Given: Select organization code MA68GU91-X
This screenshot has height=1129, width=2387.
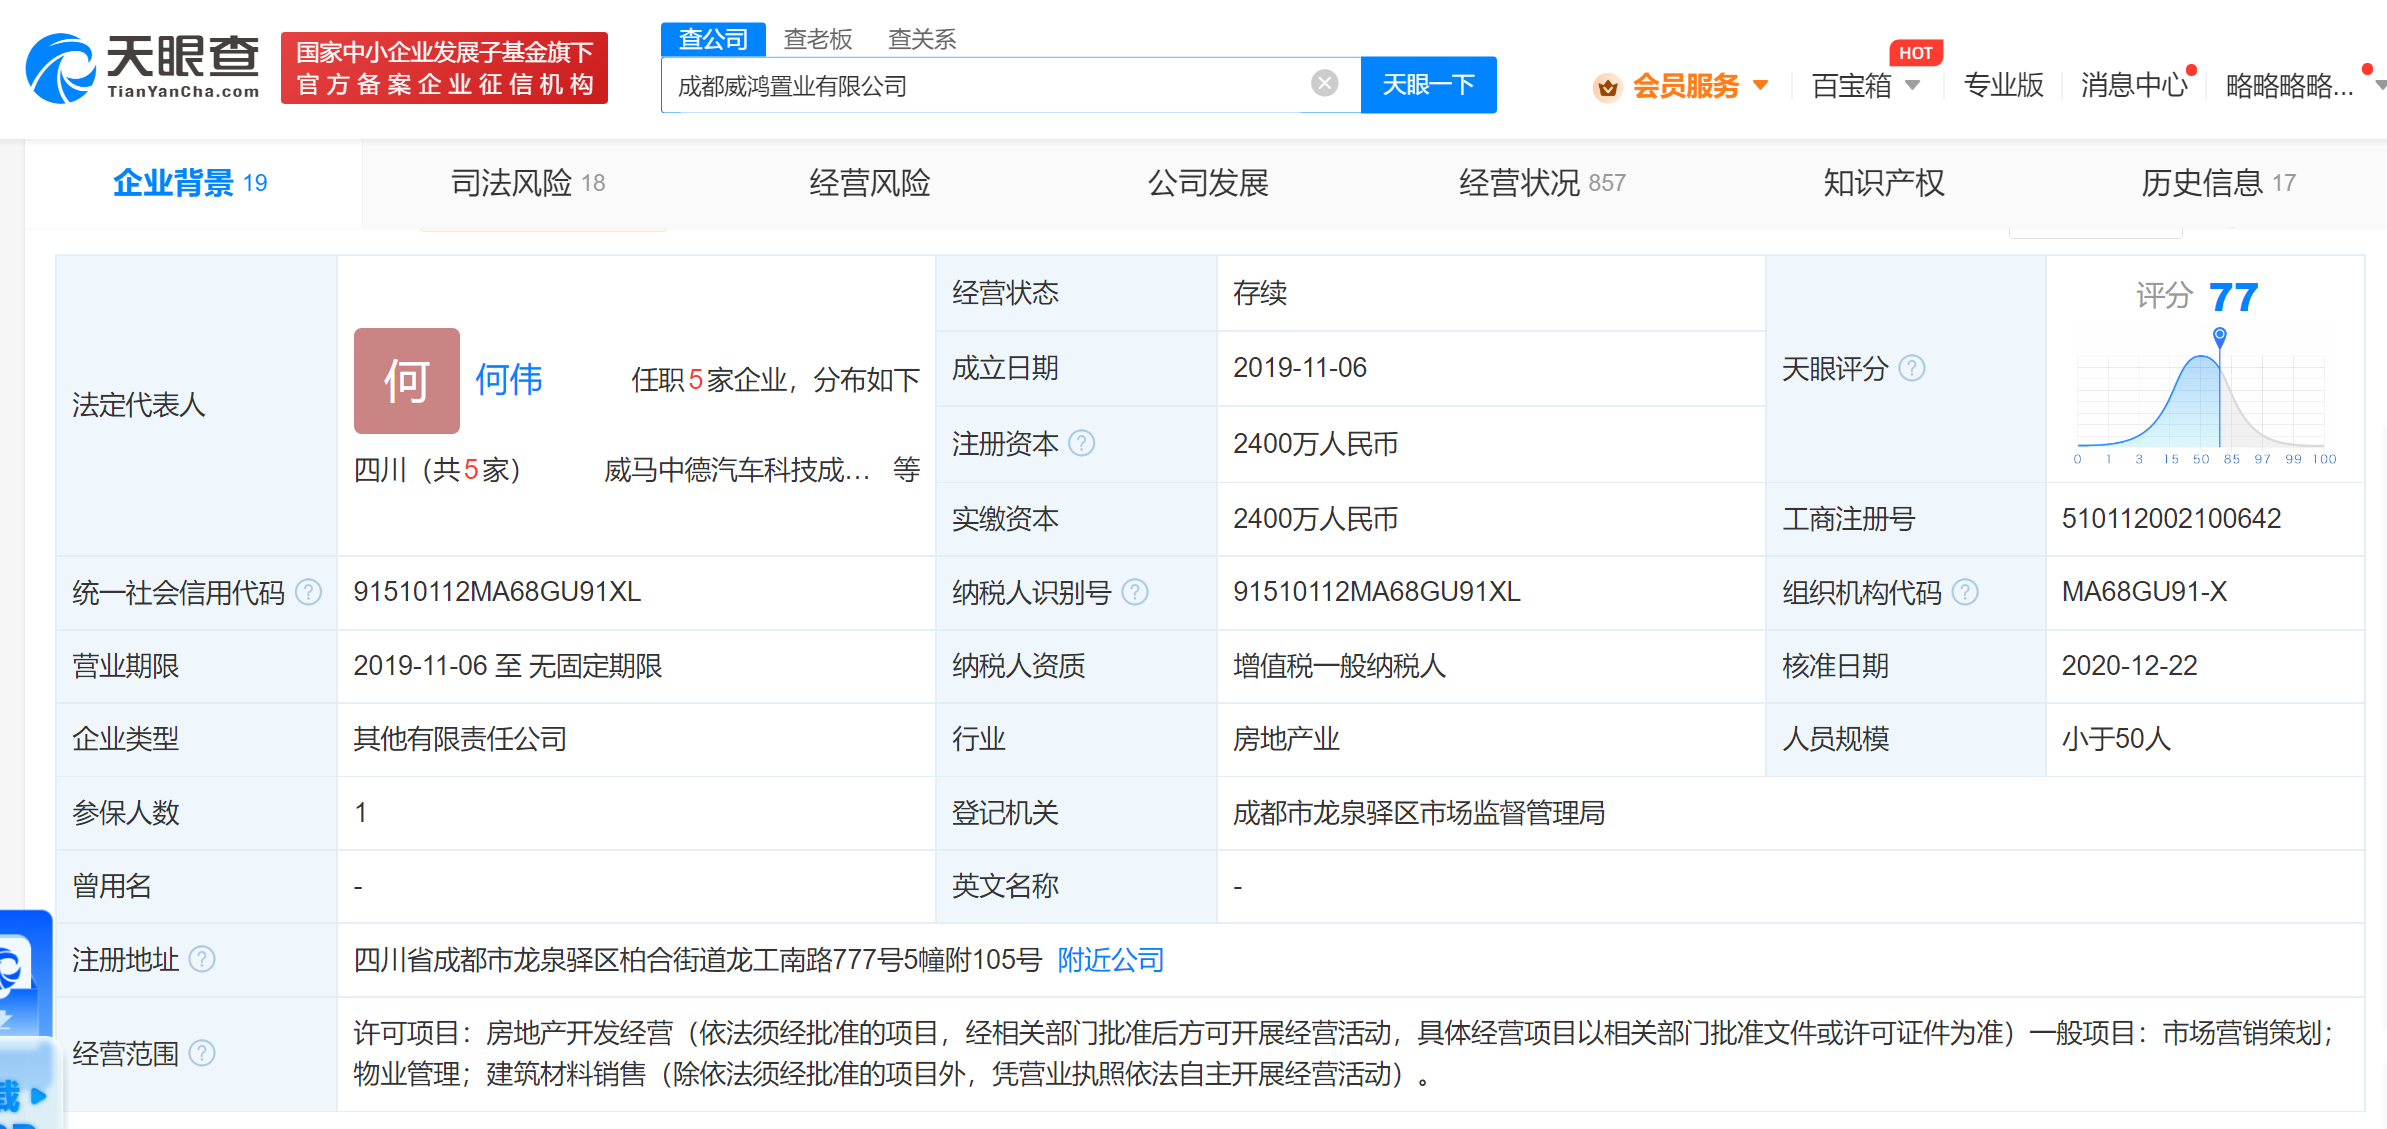Looking at the screenshot, I should [2144, 592].
